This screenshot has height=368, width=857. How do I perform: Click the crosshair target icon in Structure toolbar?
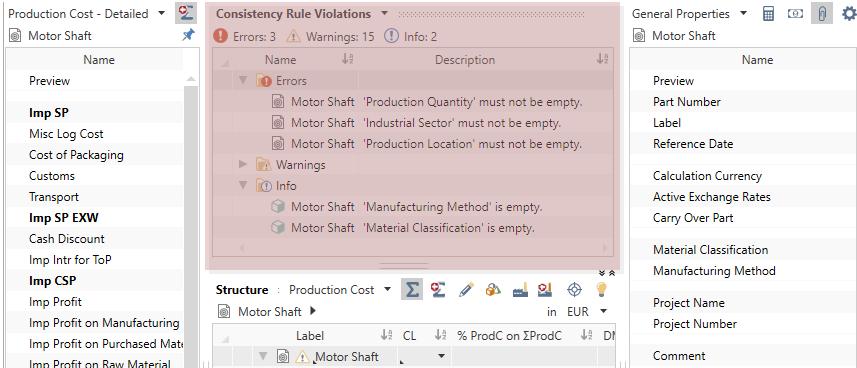(574, 289)
